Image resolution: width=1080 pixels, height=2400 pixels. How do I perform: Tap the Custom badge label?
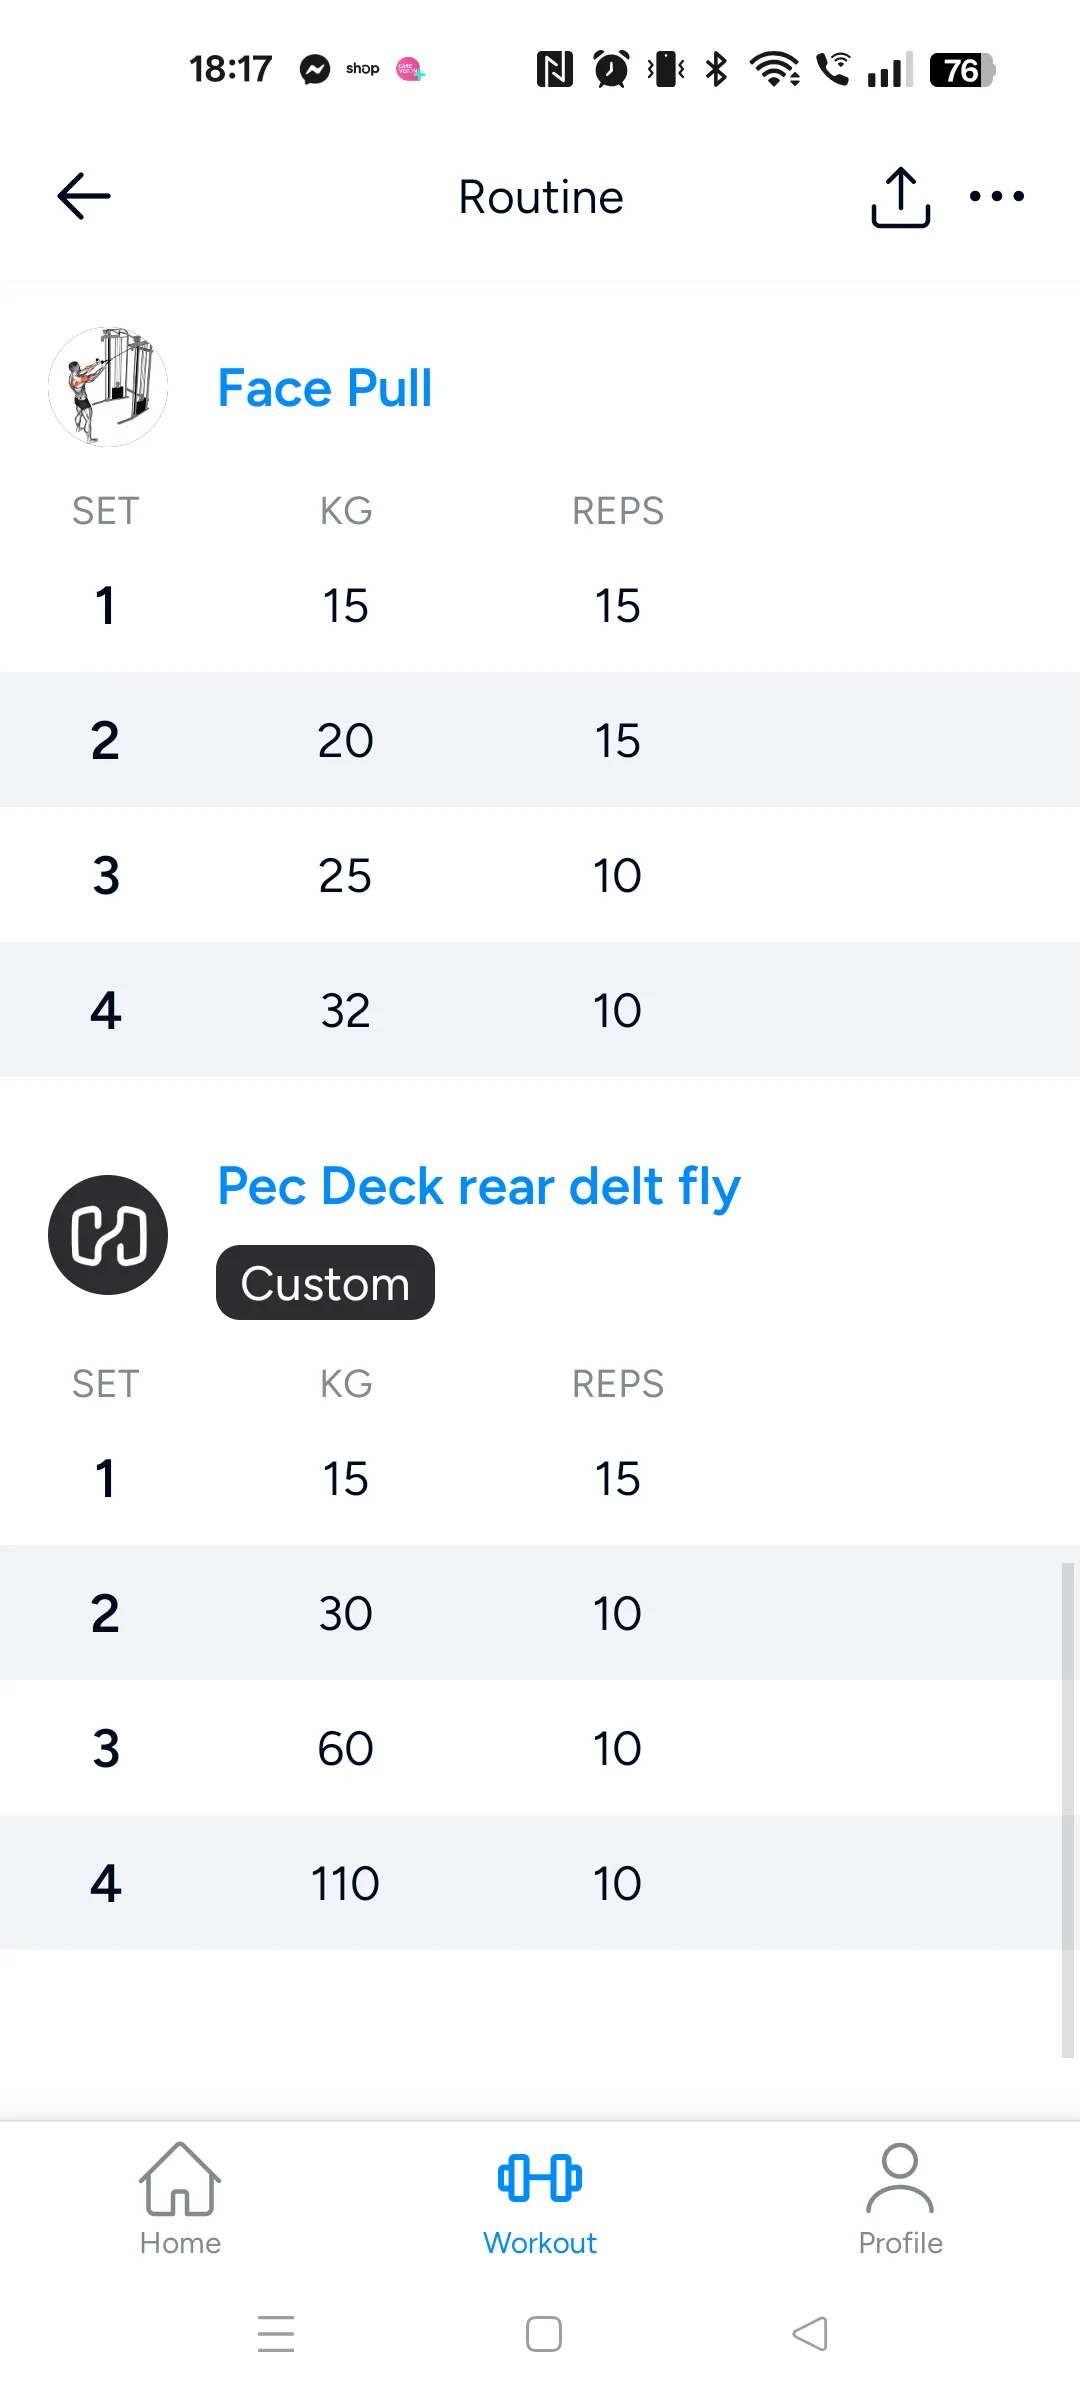(325, 1283)
